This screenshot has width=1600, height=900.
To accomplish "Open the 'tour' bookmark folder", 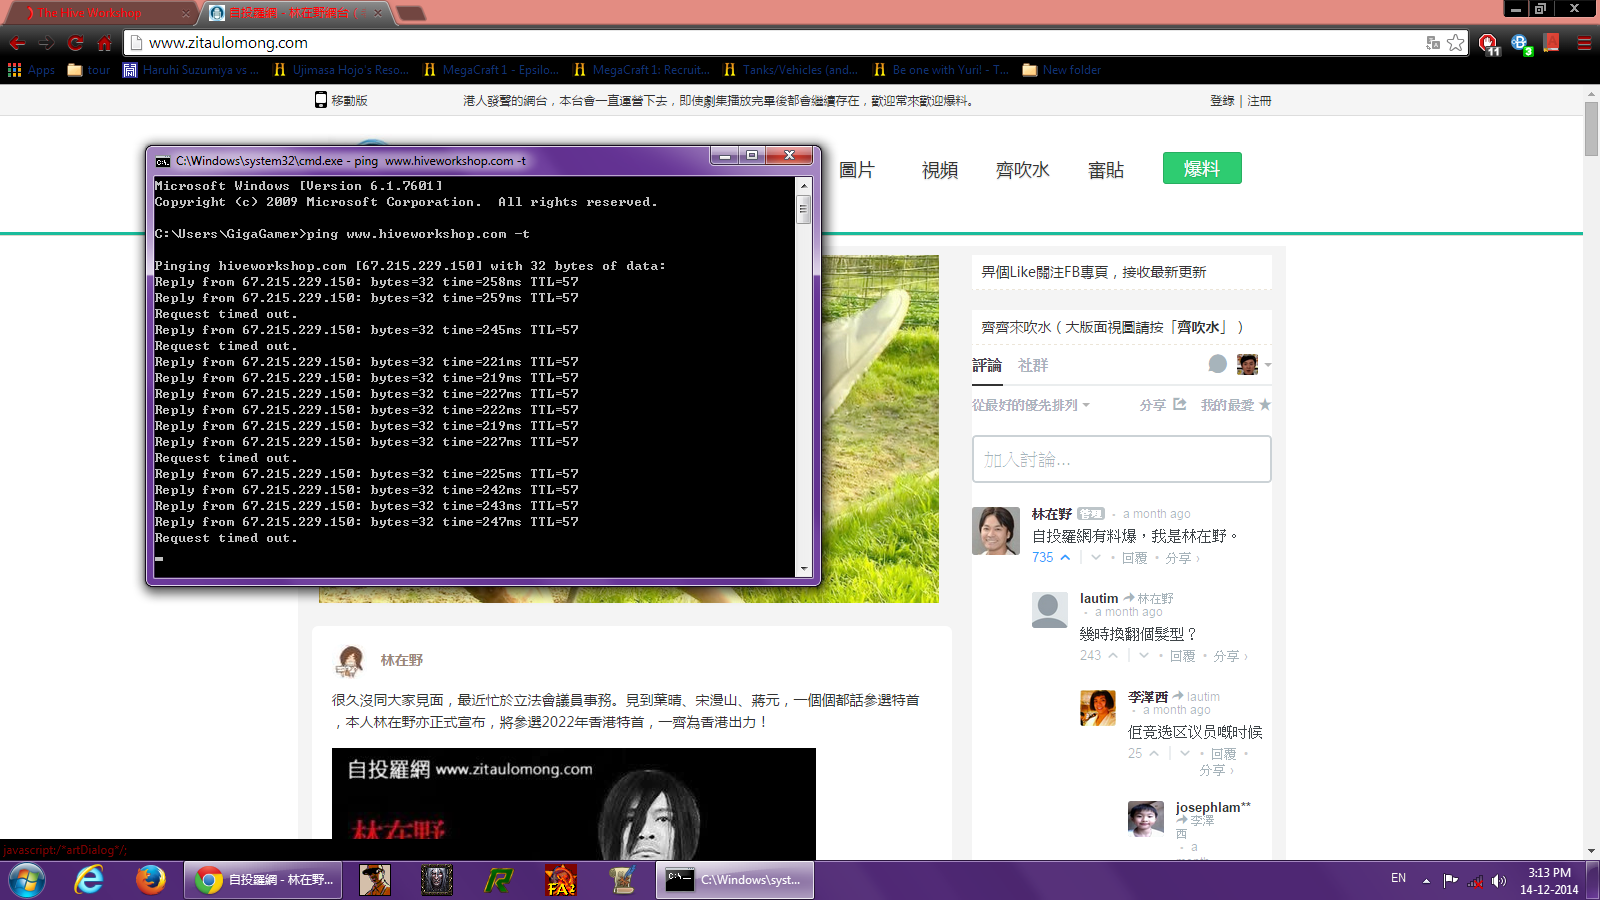I will (88, 70).
